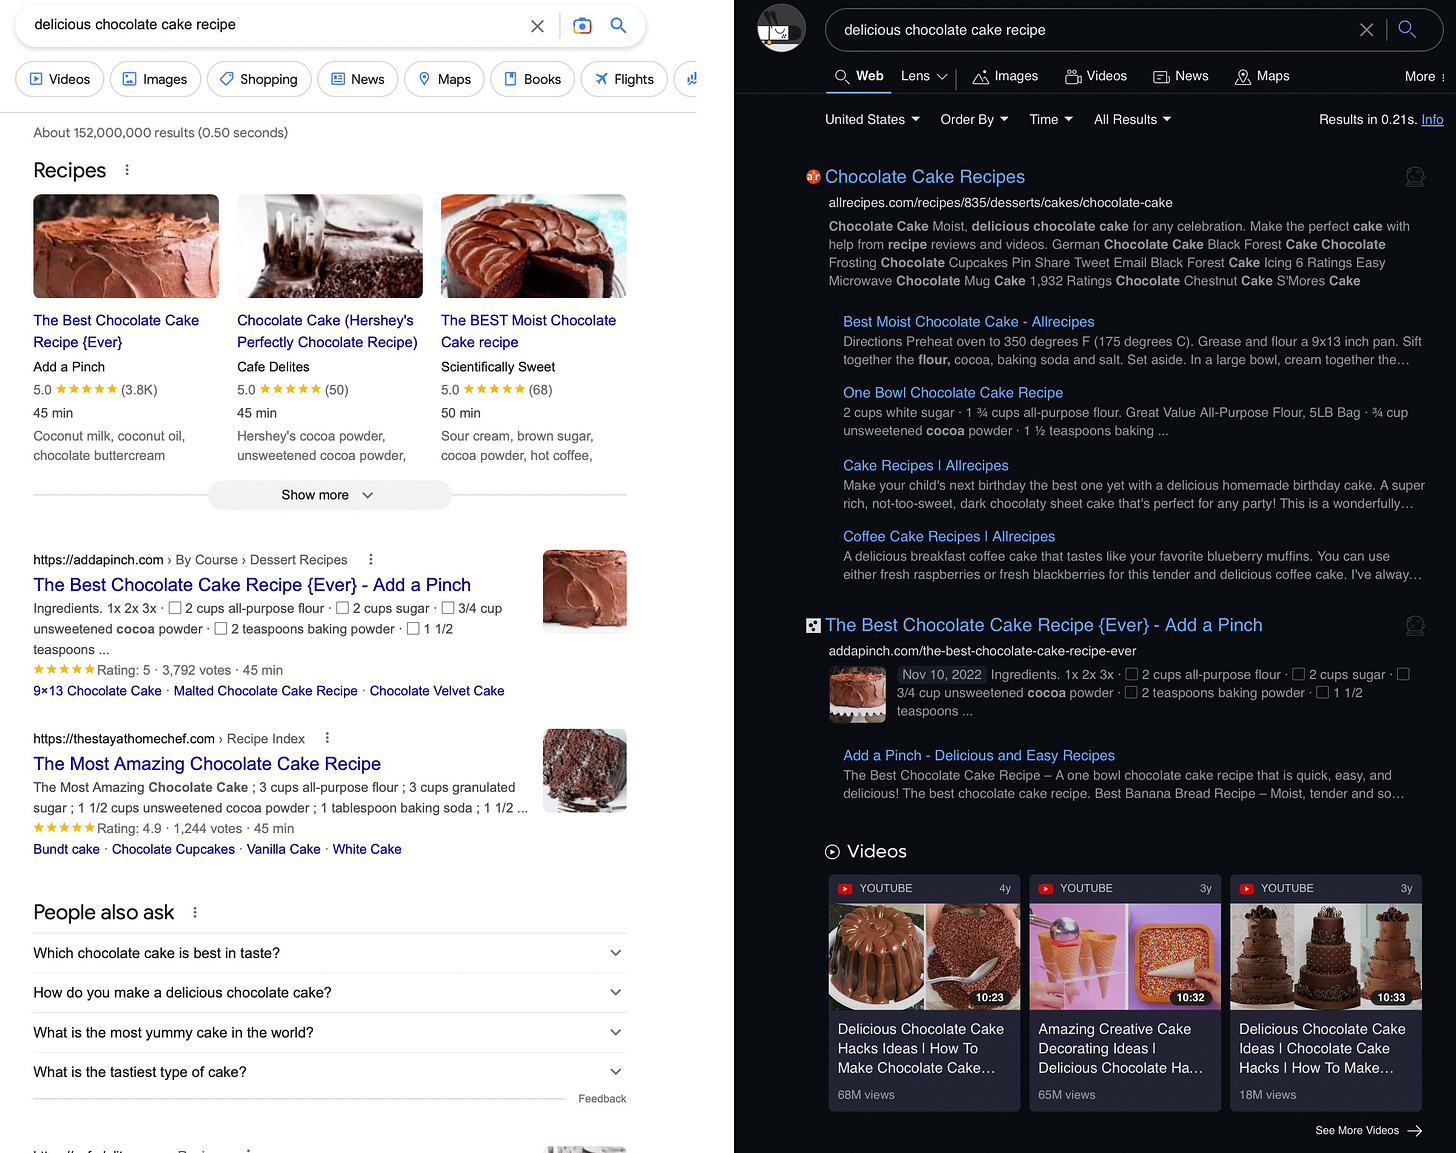Open the All Results dropdown
Image resolution: width=1456 pixels, height=1153 pixels.
coord(1132,119)
